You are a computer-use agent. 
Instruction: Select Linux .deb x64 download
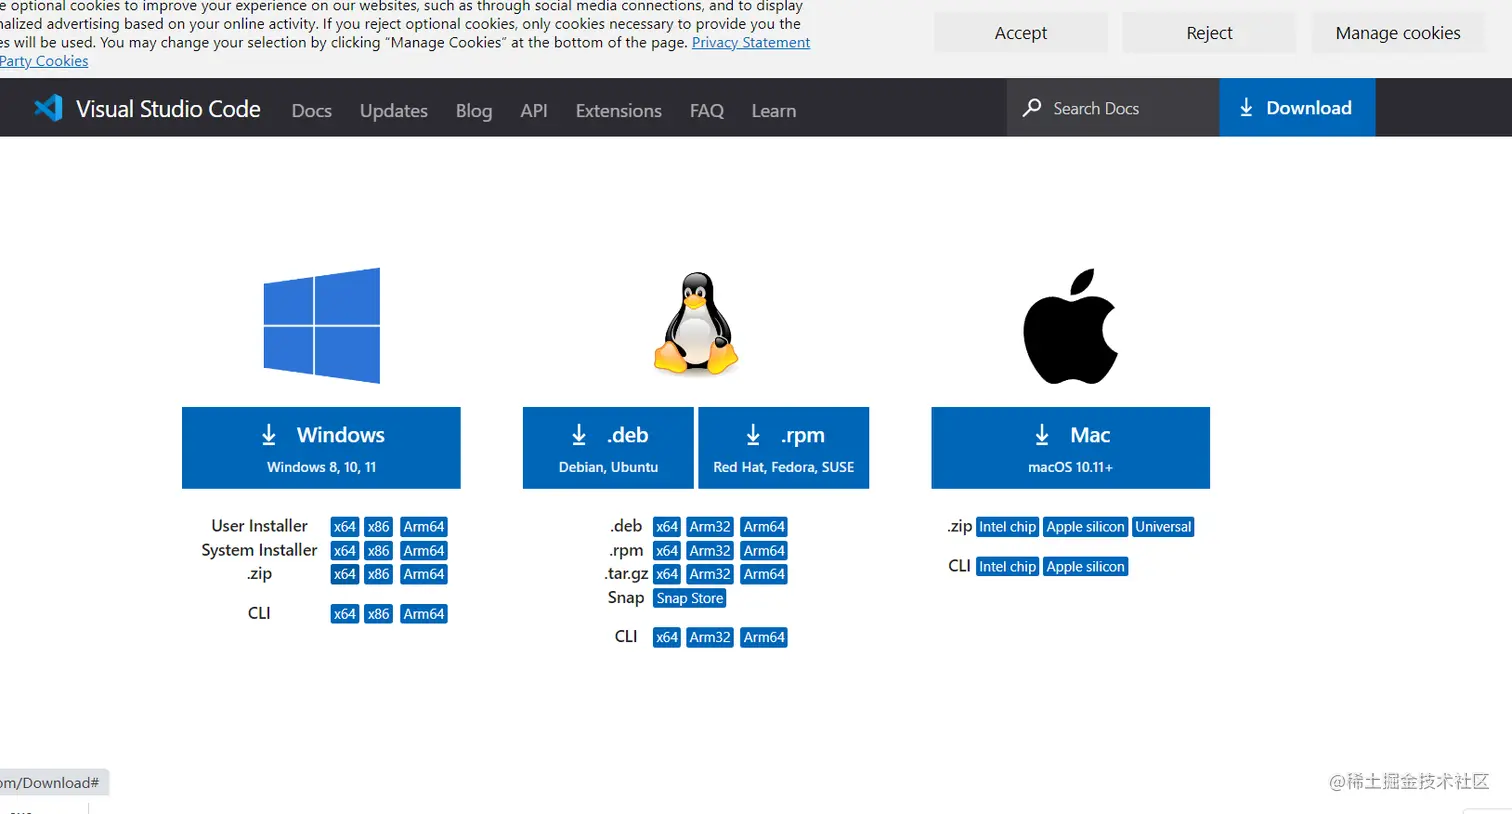667,527
